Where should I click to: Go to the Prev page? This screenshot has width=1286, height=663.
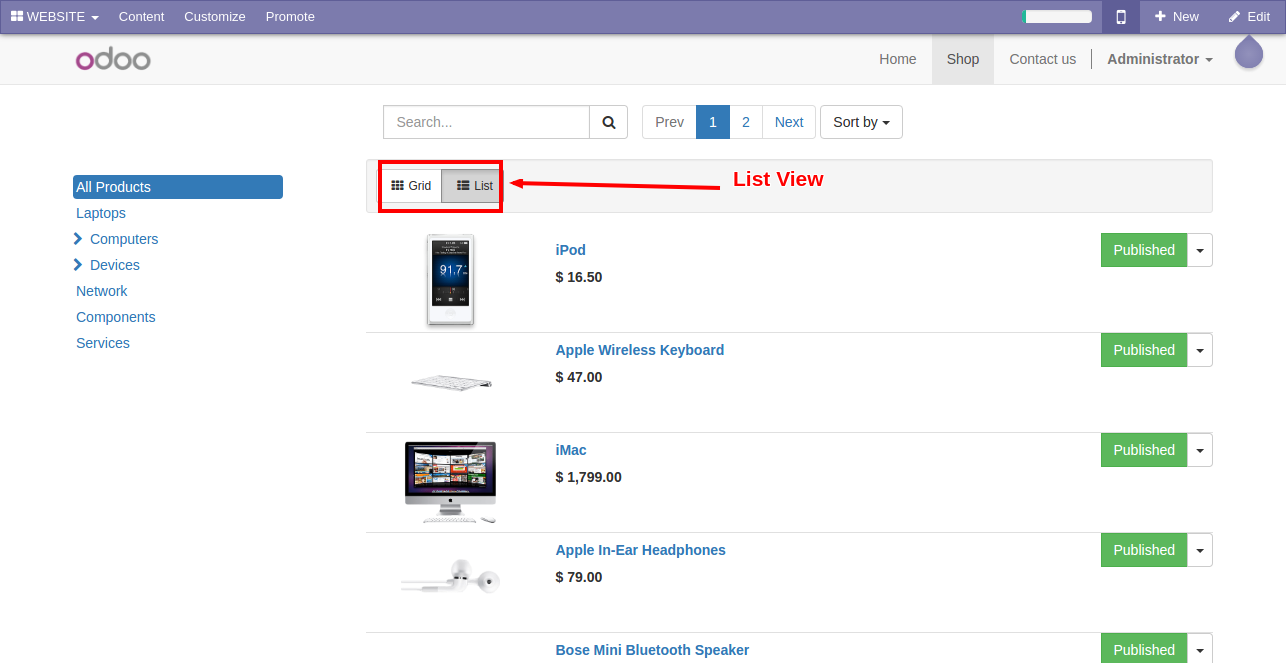(669, 122)
